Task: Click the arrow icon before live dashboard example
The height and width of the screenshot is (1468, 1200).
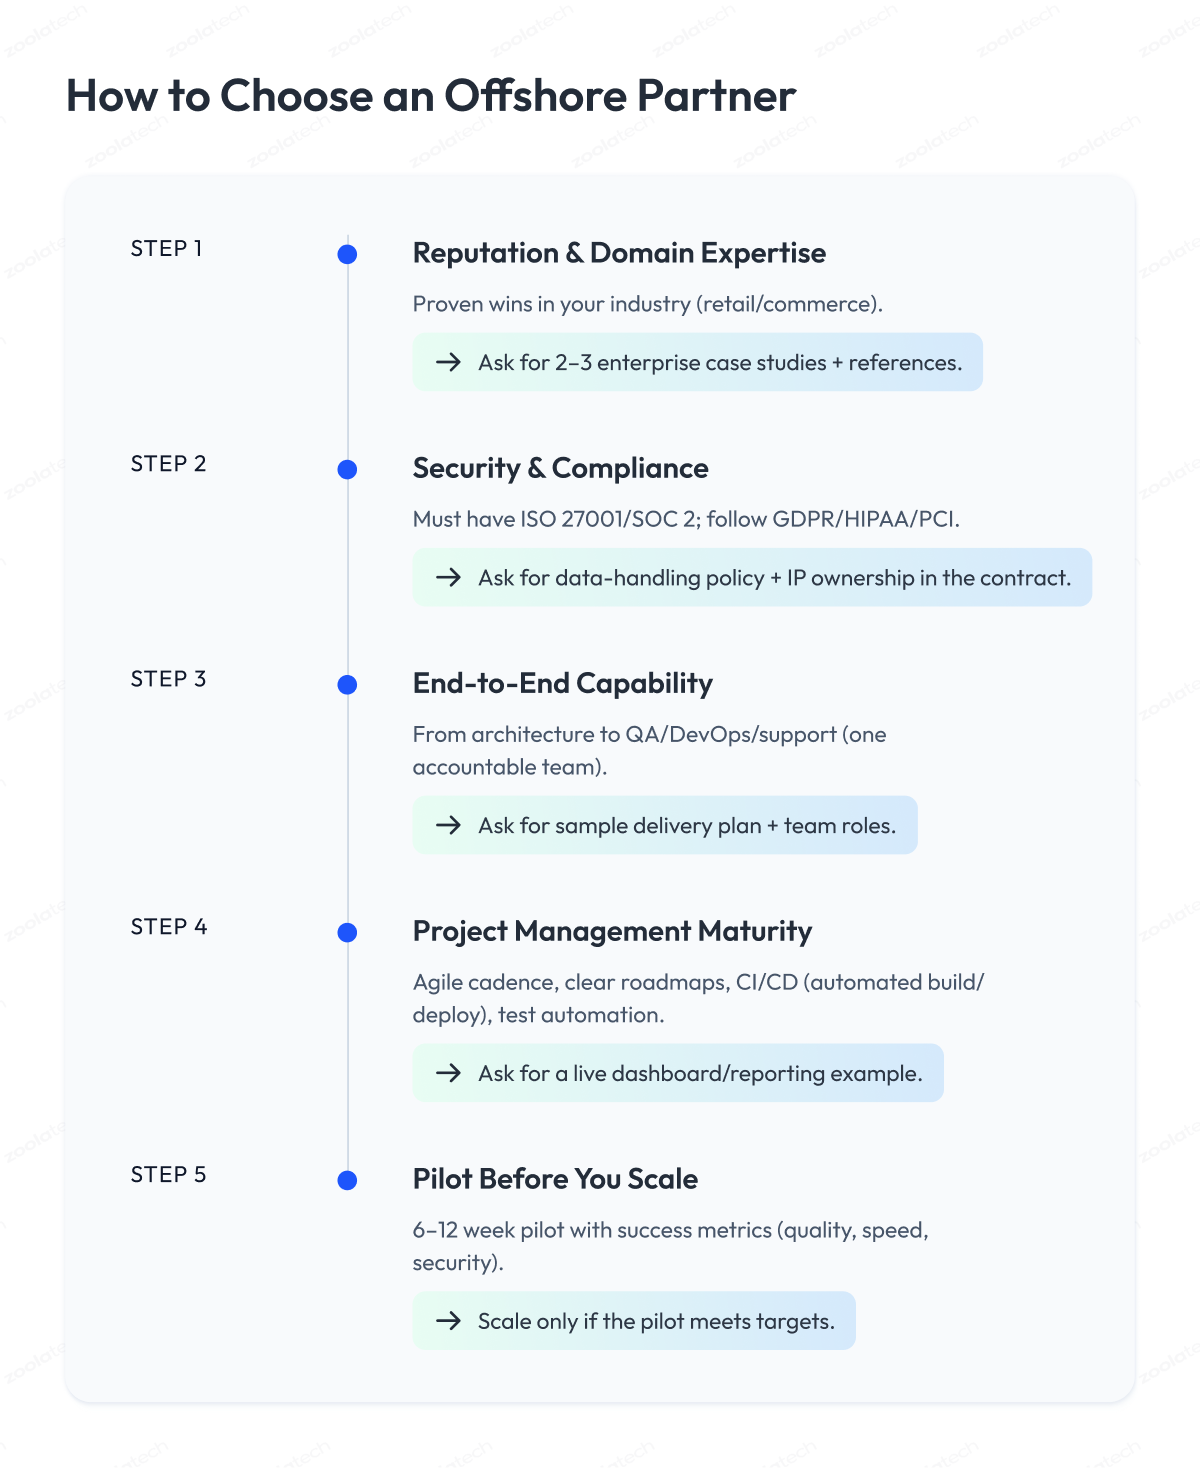Action: pos(449,1073)
